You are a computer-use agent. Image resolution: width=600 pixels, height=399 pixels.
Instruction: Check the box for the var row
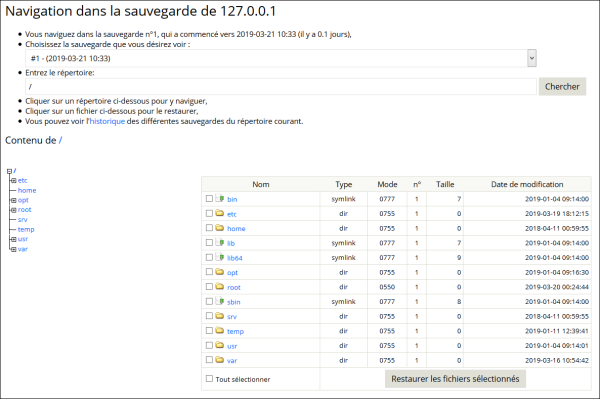(209, 360)
